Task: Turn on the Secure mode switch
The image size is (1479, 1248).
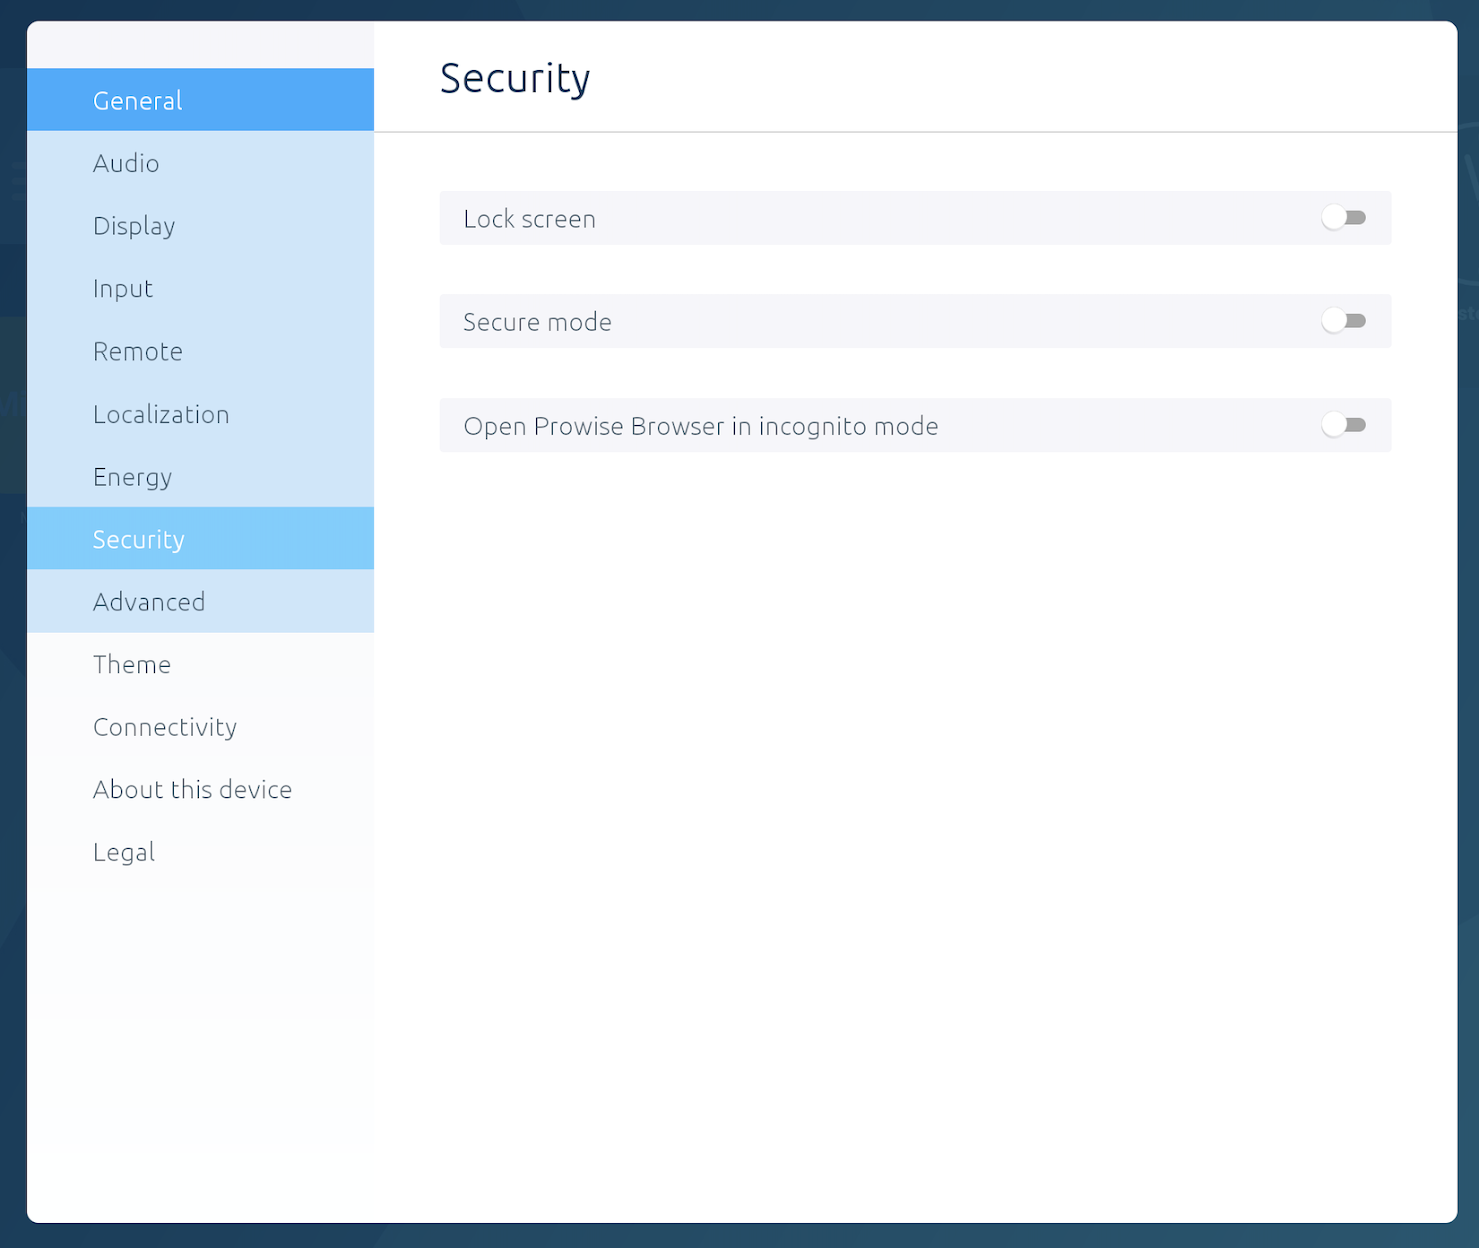Action: pyautogui.click(x=1343, y=321)
